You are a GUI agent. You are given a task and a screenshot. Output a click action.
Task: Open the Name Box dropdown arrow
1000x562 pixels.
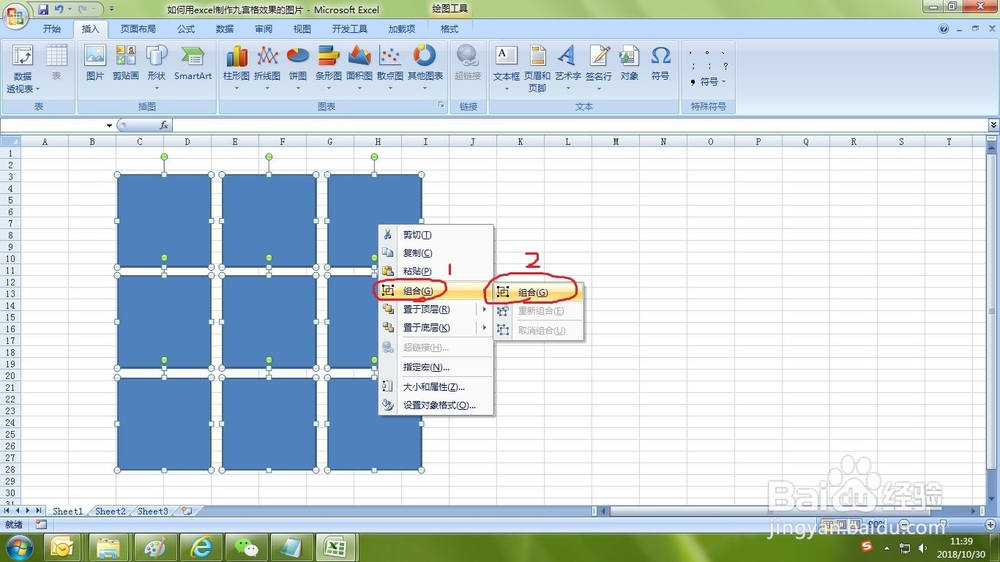109,125
